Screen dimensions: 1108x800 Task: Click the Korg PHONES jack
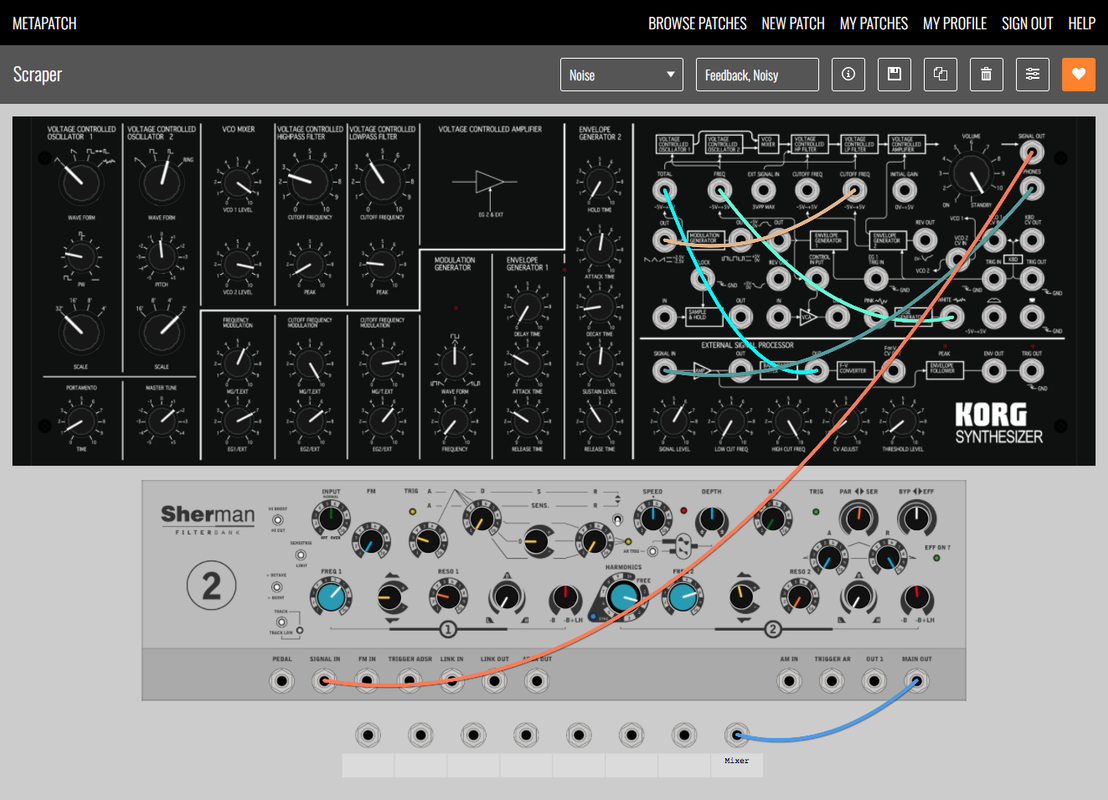point(1032,189)
